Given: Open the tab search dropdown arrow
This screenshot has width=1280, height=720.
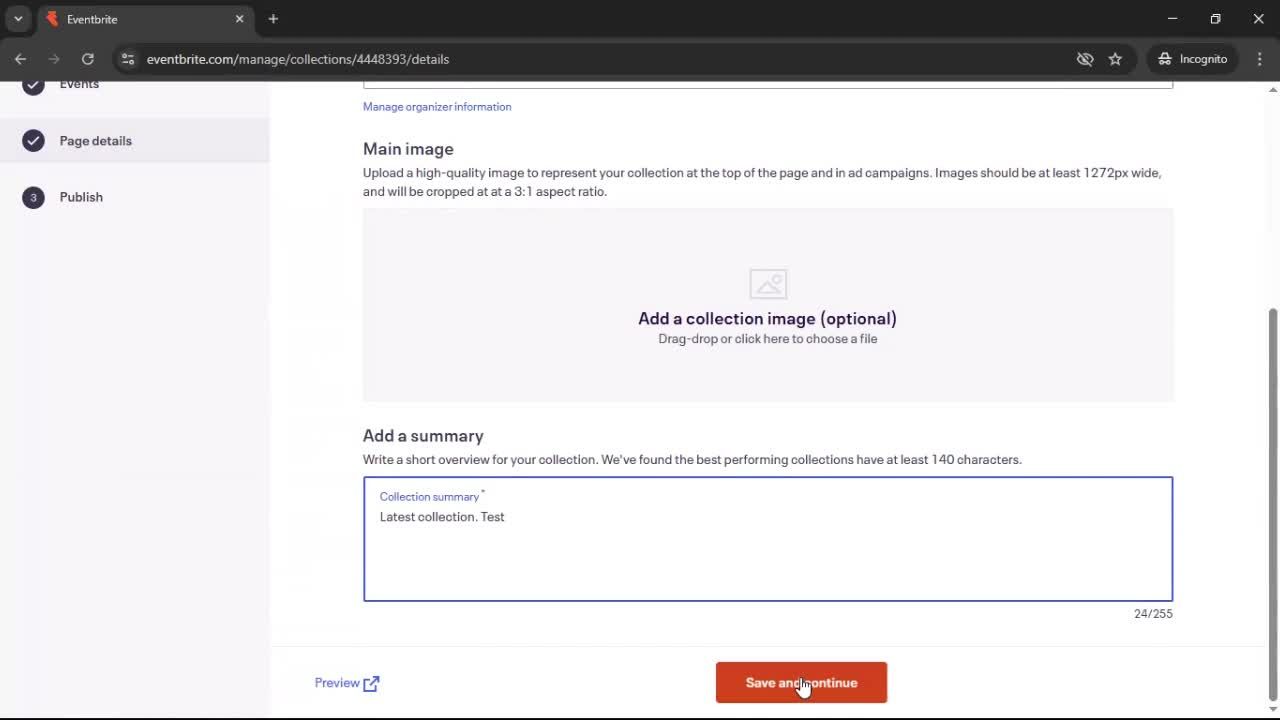Looking at the screenshot, I should click(x=18, y=19).
